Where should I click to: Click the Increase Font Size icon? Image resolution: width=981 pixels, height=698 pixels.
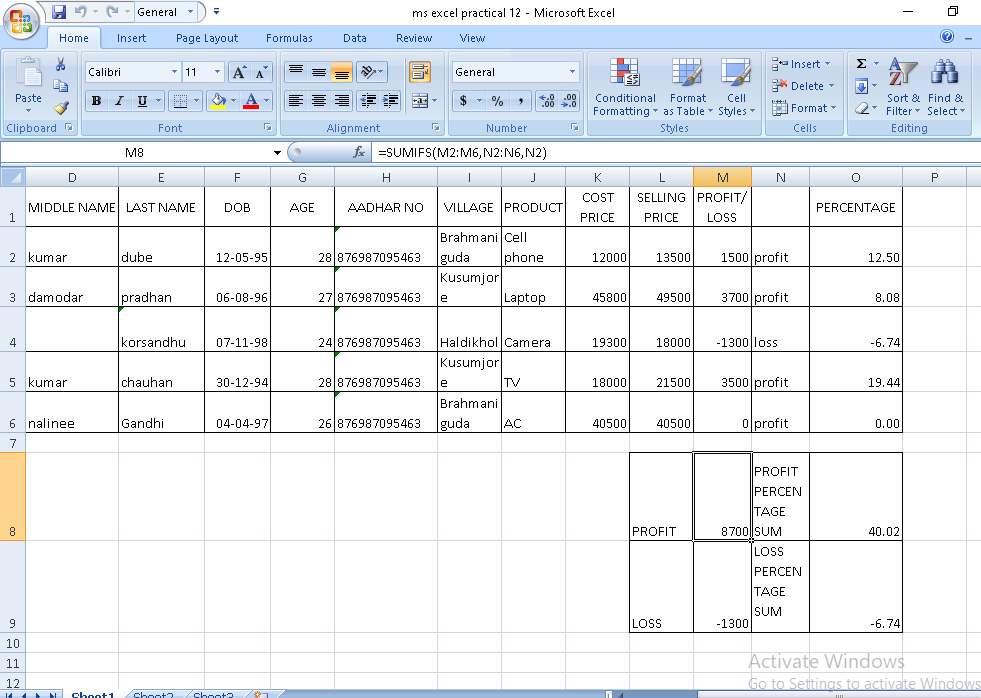239,72
